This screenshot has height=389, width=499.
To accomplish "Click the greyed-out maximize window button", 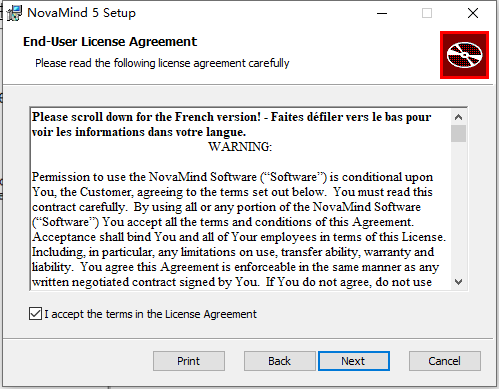I will coord(427,13).
